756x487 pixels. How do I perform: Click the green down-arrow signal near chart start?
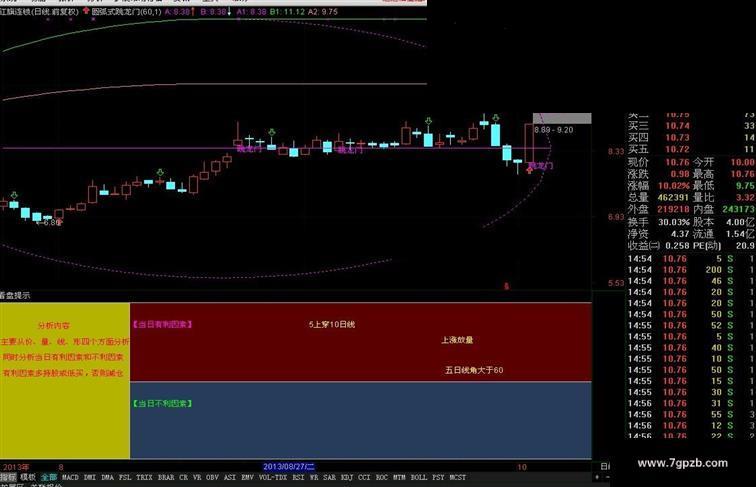click(x=14, y=195)
